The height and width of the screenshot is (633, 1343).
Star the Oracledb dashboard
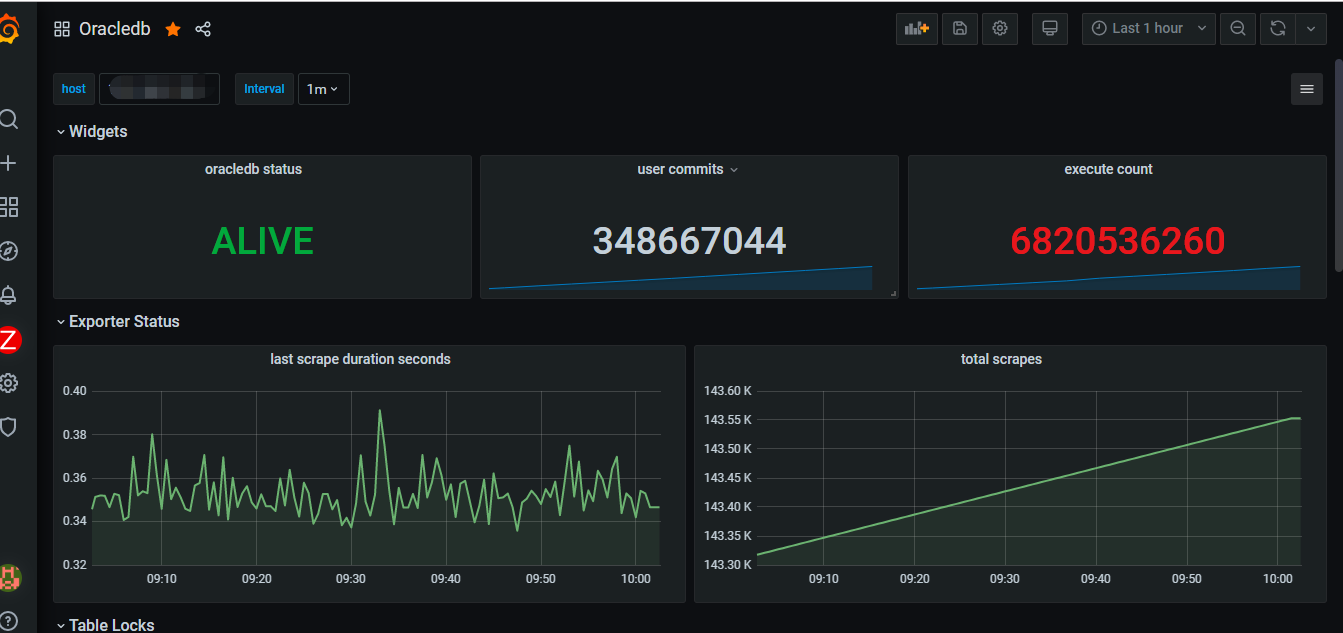(x=173, y=29)
